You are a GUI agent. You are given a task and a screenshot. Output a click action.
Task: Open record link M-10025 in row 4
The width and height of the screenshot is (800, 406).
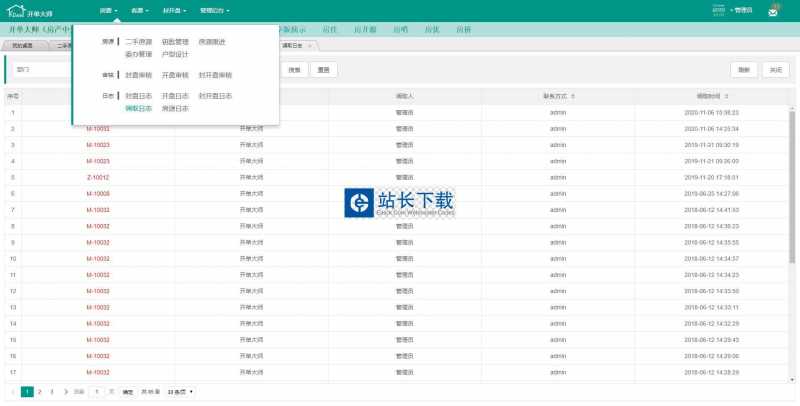point(98,161)
